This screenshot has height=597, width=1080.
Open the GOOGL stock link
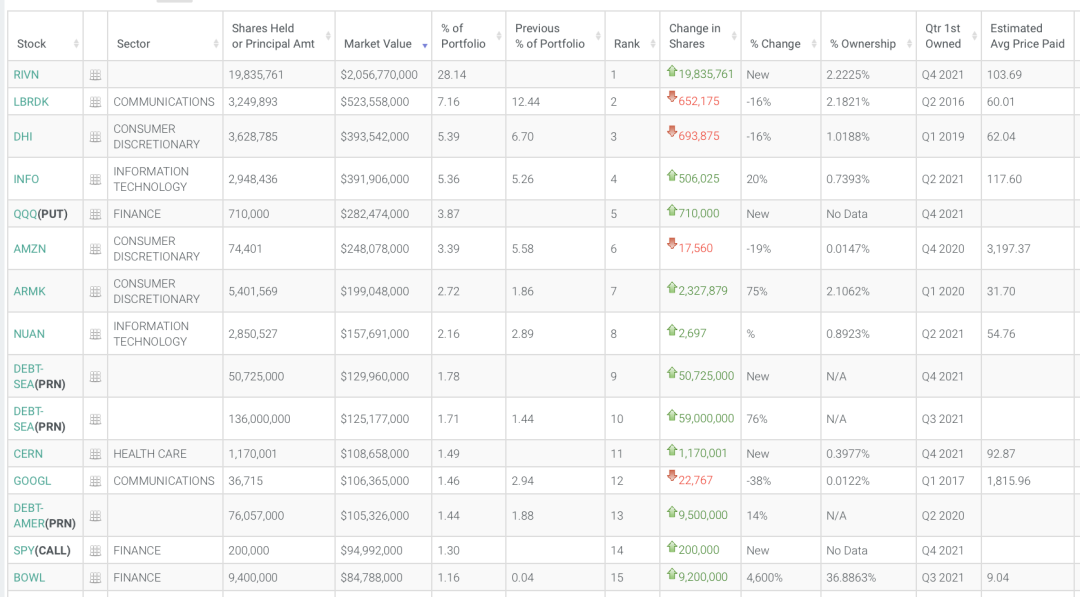pyautogui.click(x=32, y=481)
